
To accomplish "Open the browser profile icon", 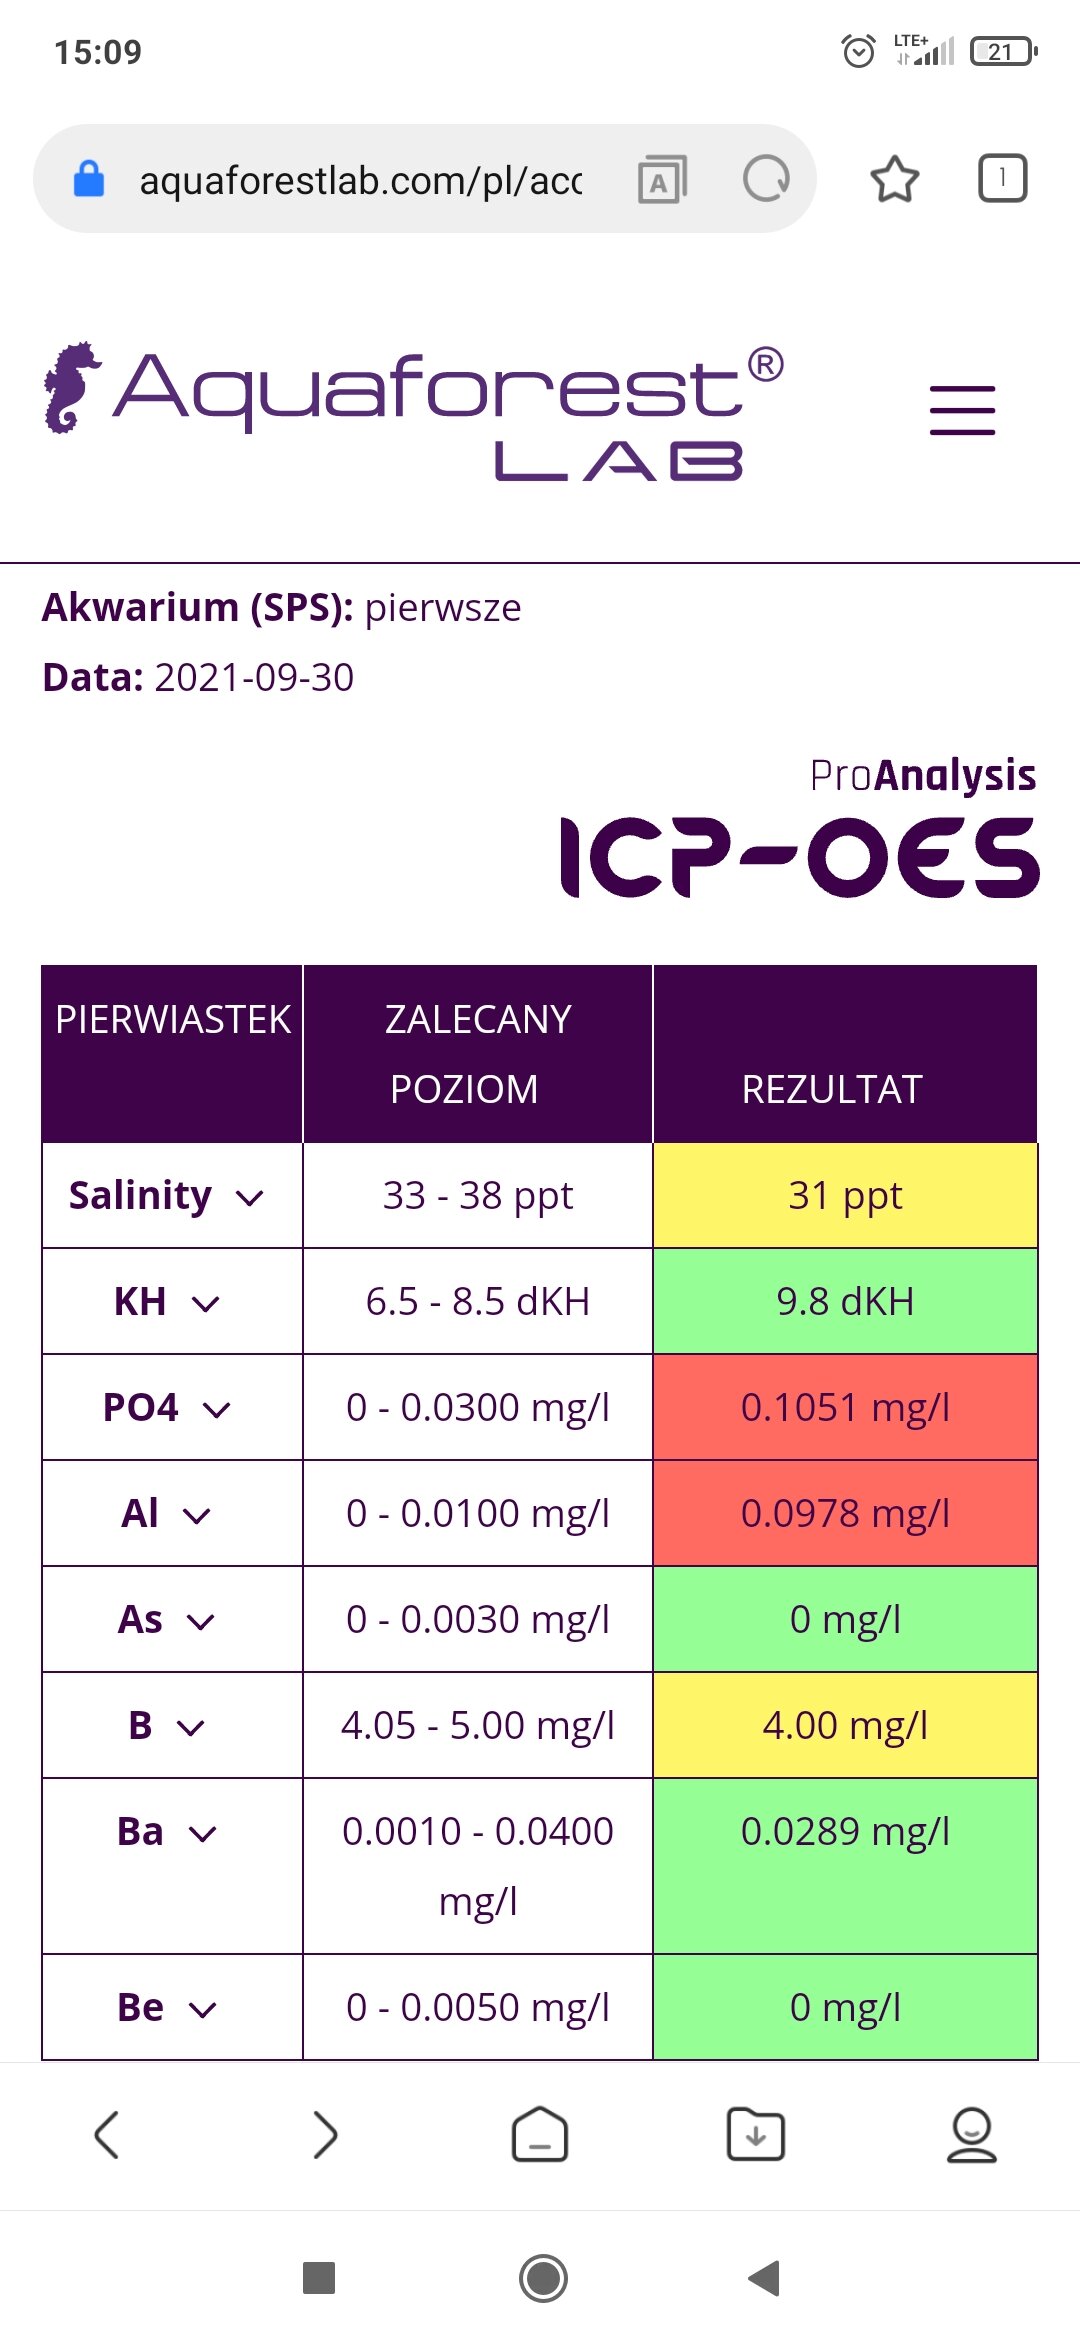I will point(971,2135).
